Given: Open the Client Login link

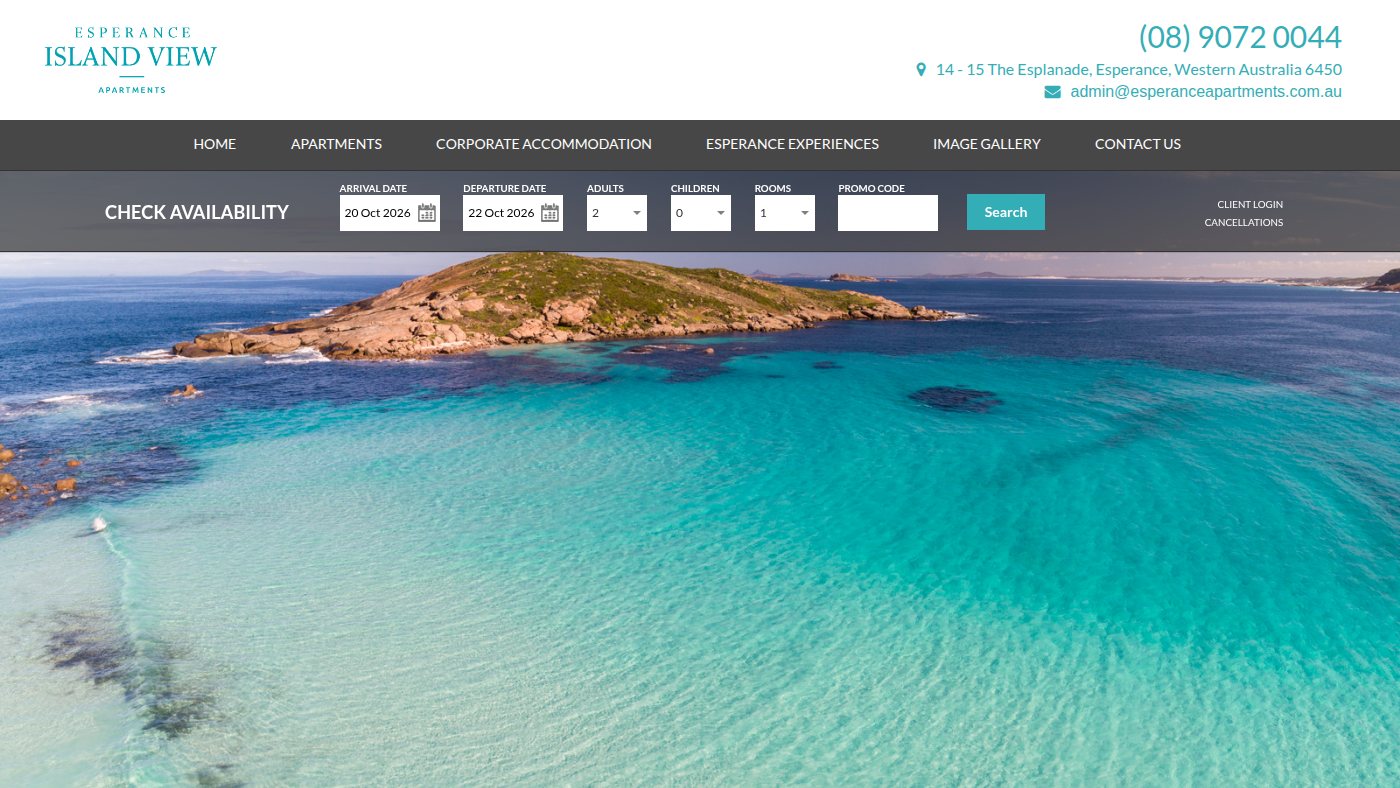Looking at the screenshot, I should click(1250, 204).
